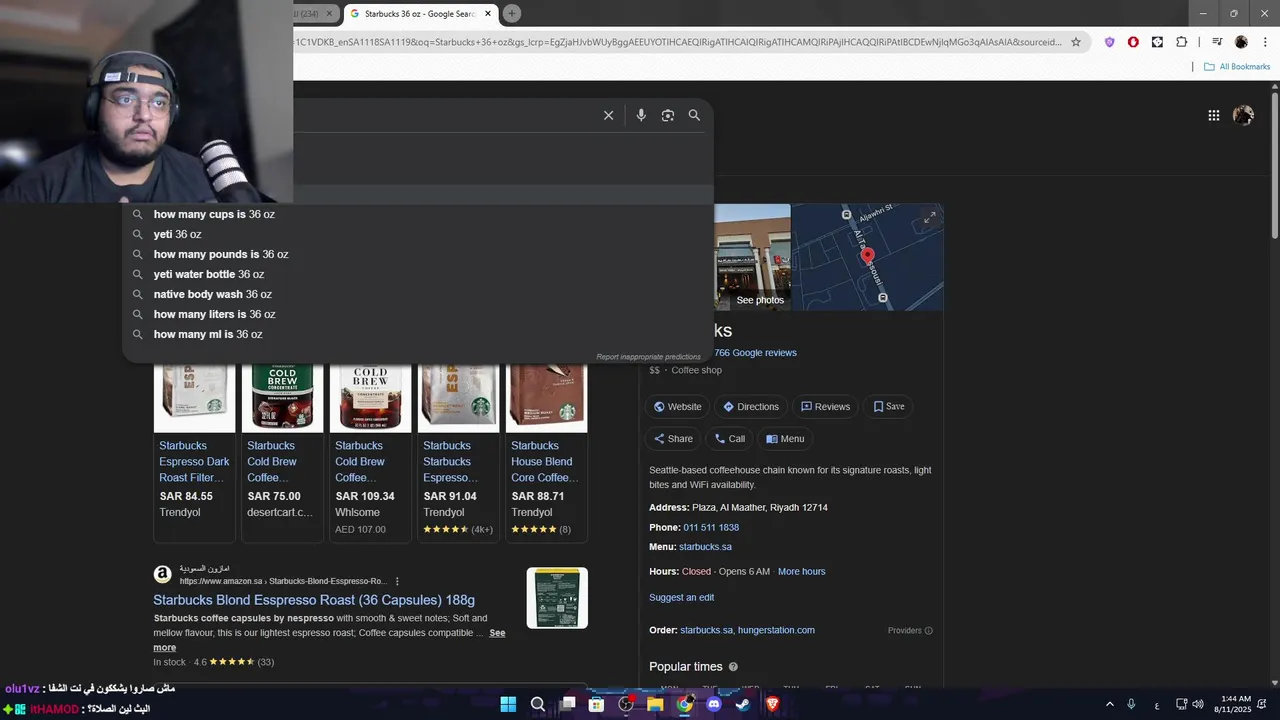
Task: Open Google Lens image search
Action: (x=668, y=115)
